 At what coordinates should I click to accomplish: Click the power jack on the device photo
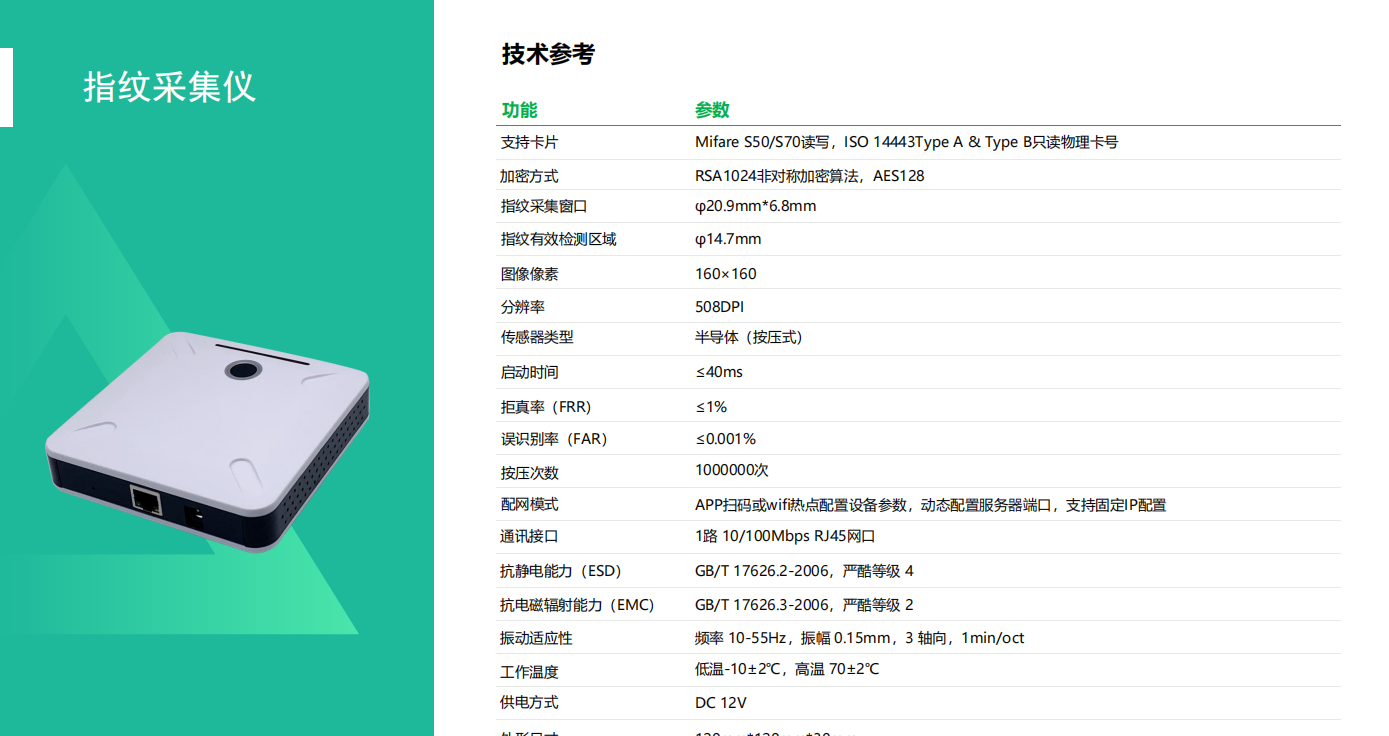(196, 517)
